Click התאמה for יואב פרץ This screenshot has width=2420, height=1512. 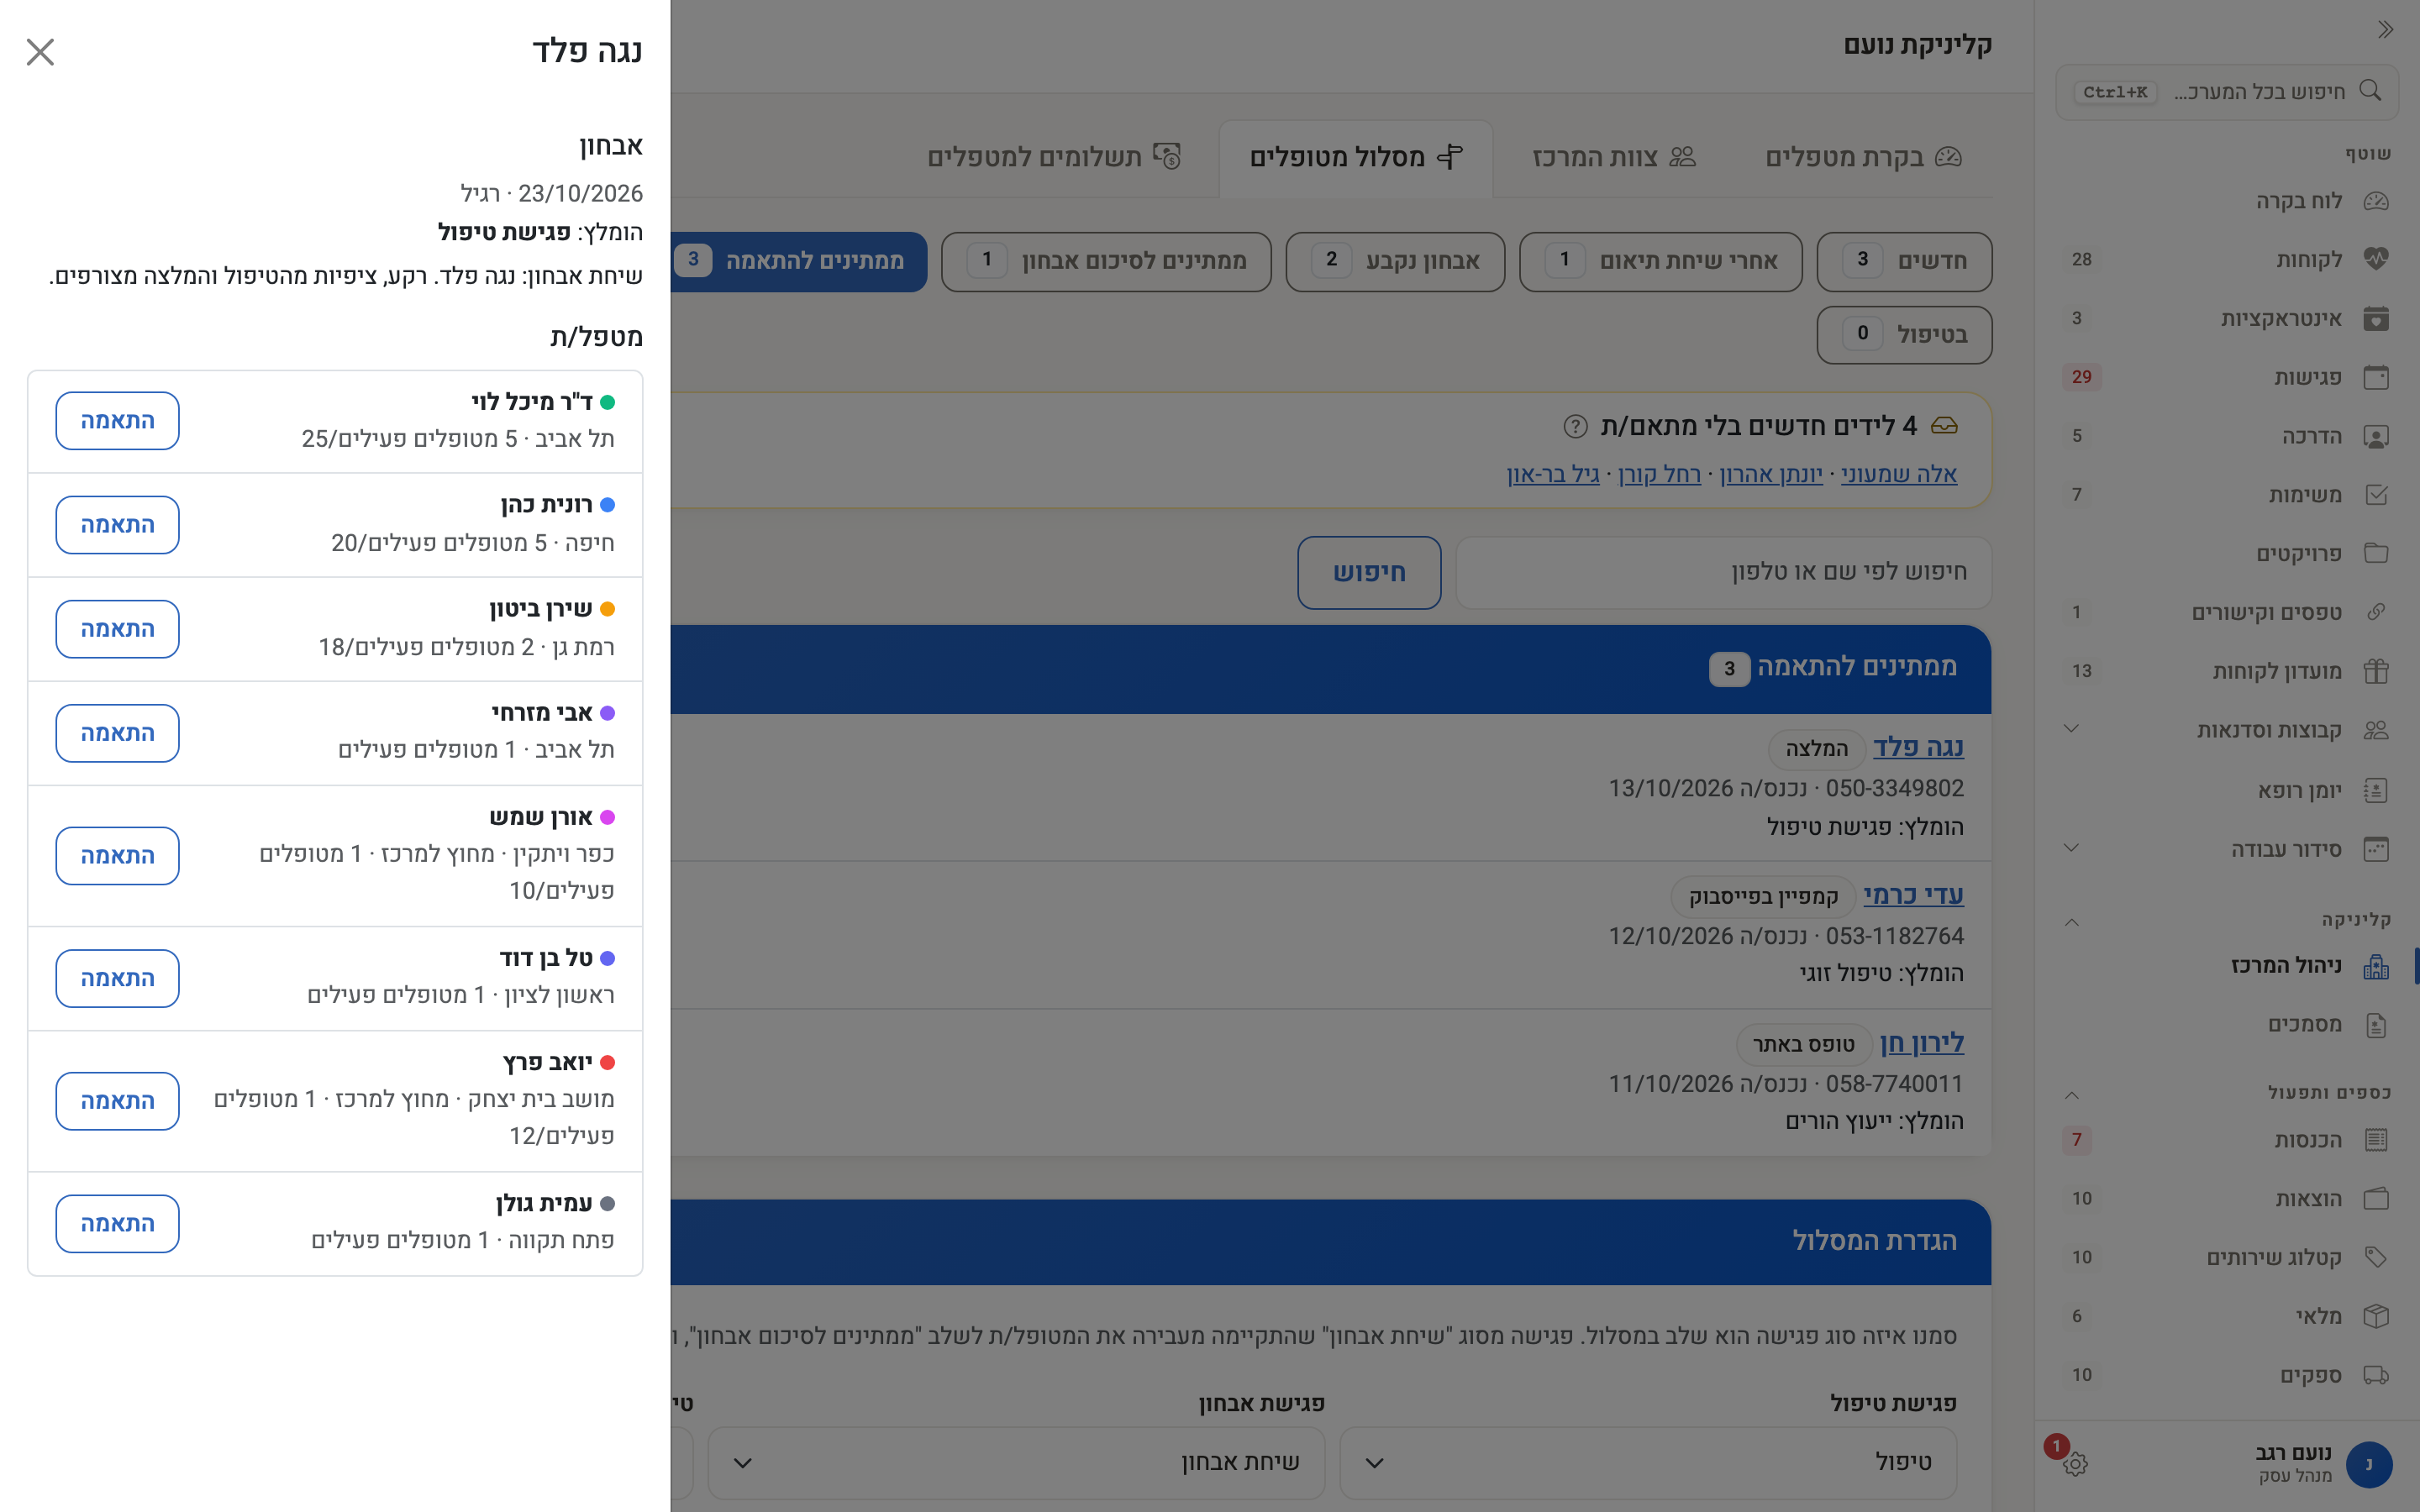[117, 1101]
